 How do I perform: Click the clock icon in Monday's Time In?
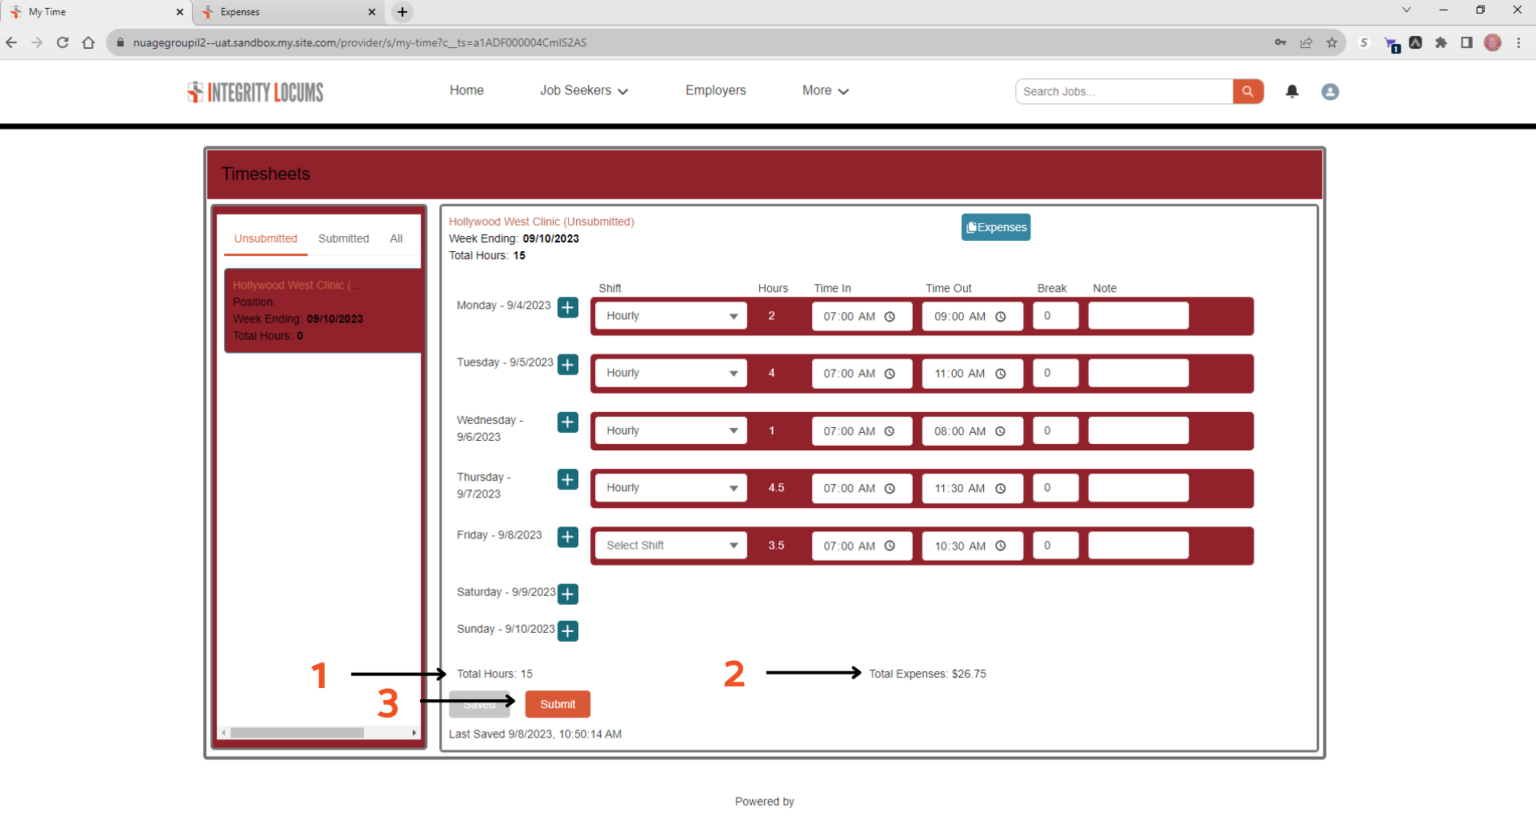[889, 317]
